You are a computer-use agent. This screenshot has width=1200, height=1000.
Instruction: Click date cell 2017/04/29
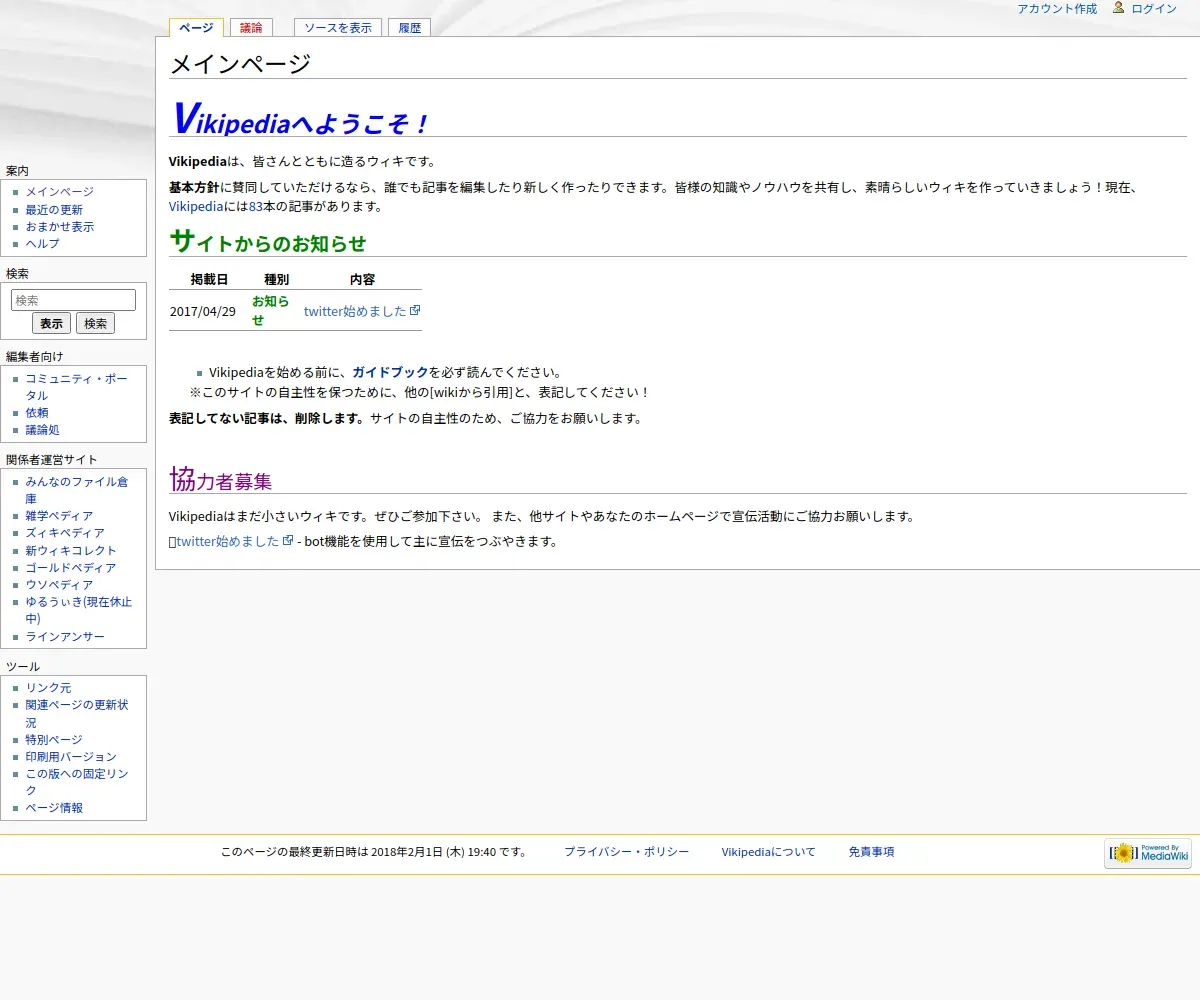(x=203, y=311)
